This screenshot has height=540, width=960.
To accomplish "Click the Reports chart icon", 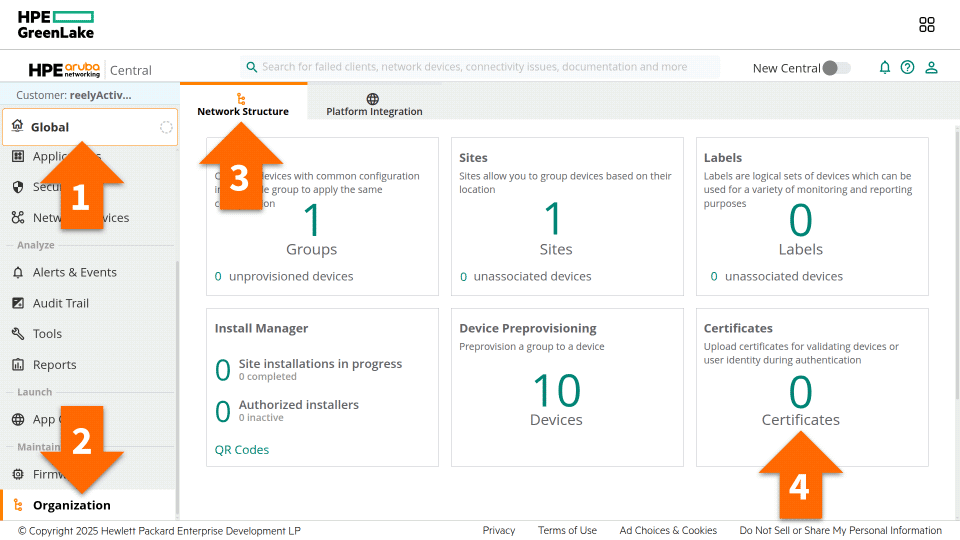I will click(x=18, y=365).
